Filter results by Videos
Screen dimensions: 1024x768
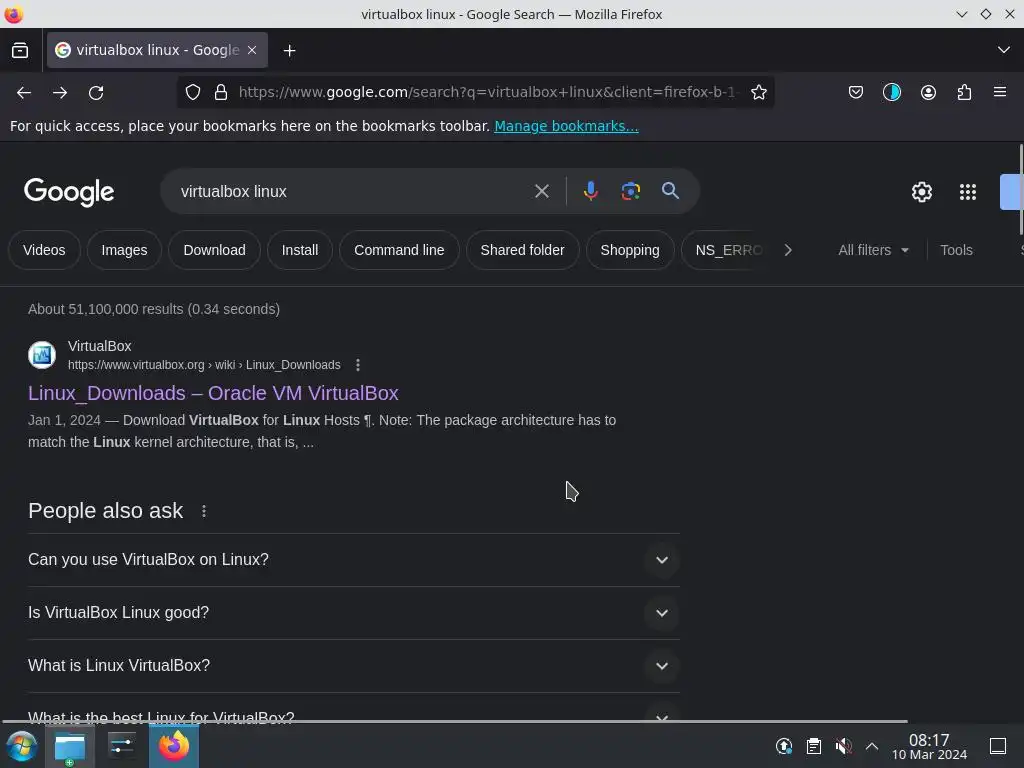[44, 250]
